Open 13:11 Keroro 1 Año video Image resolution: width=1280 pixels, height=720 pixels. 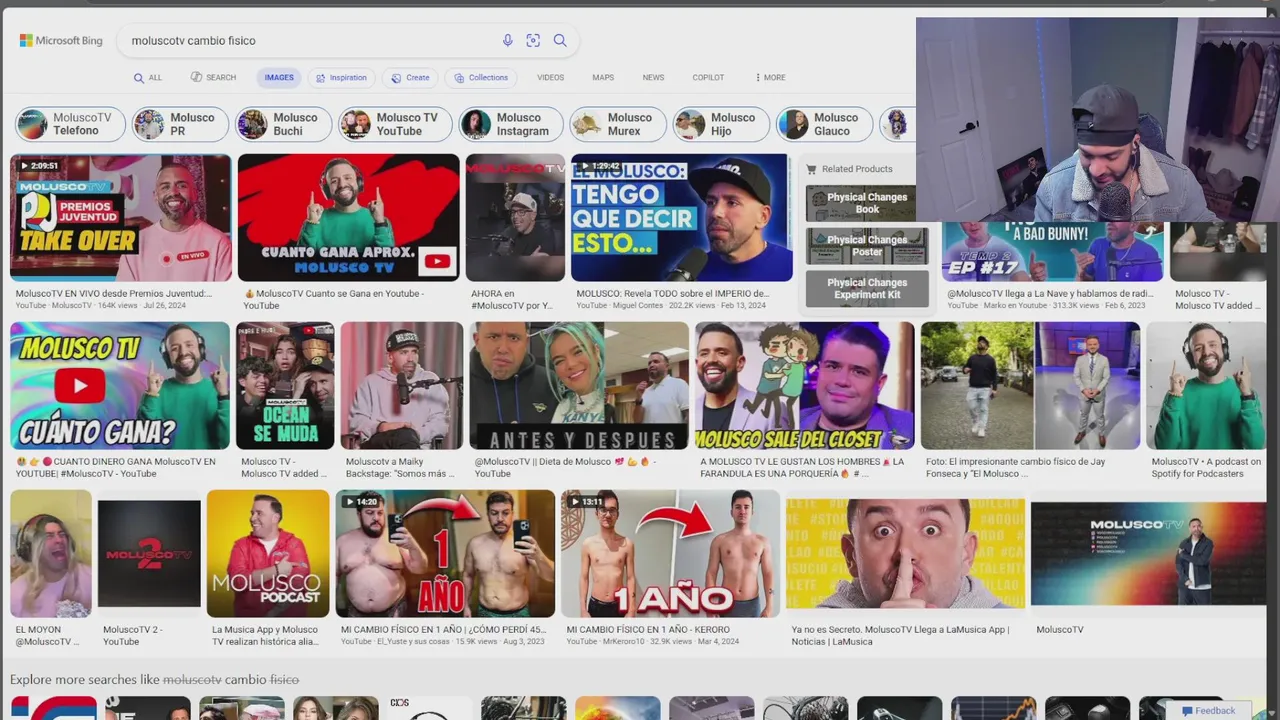coord(670,553)
